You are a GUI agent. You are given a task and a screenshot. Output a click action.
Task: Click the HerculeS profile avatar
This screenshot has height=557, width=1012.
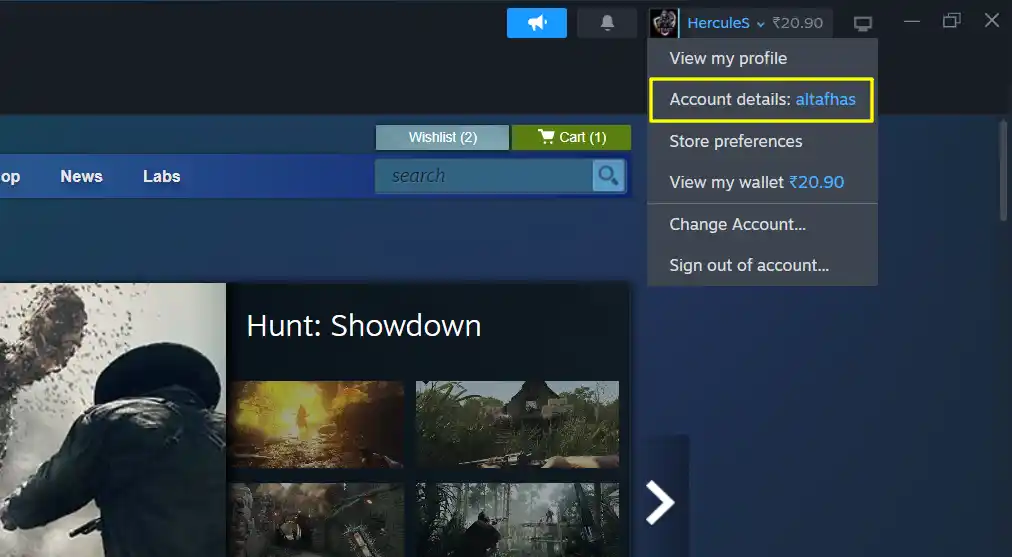[x=663, y=23]
